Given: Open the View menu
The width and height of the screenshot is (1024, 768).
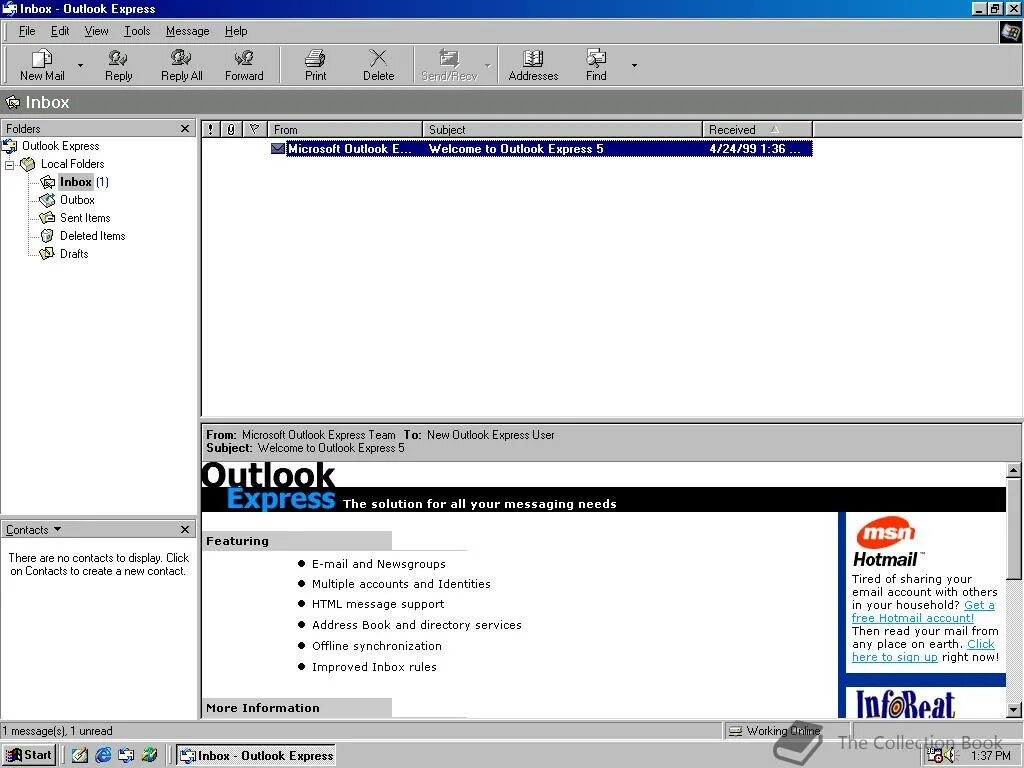Looking at the screenshot, I should click(x=96, y=31).
